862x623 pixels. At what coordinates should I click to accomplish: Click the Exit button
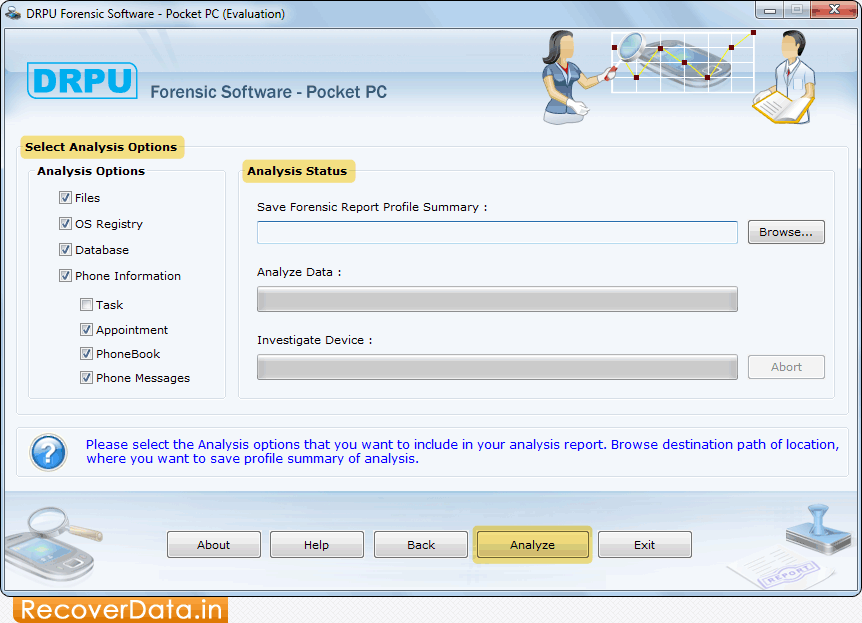(x=644, y=544)
